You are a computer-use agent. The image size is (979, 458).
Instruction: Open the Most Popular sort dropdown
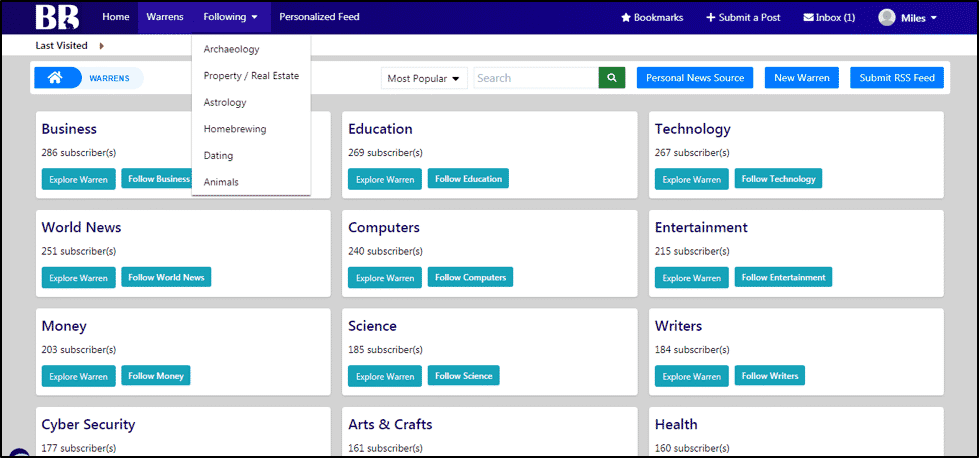424,79
